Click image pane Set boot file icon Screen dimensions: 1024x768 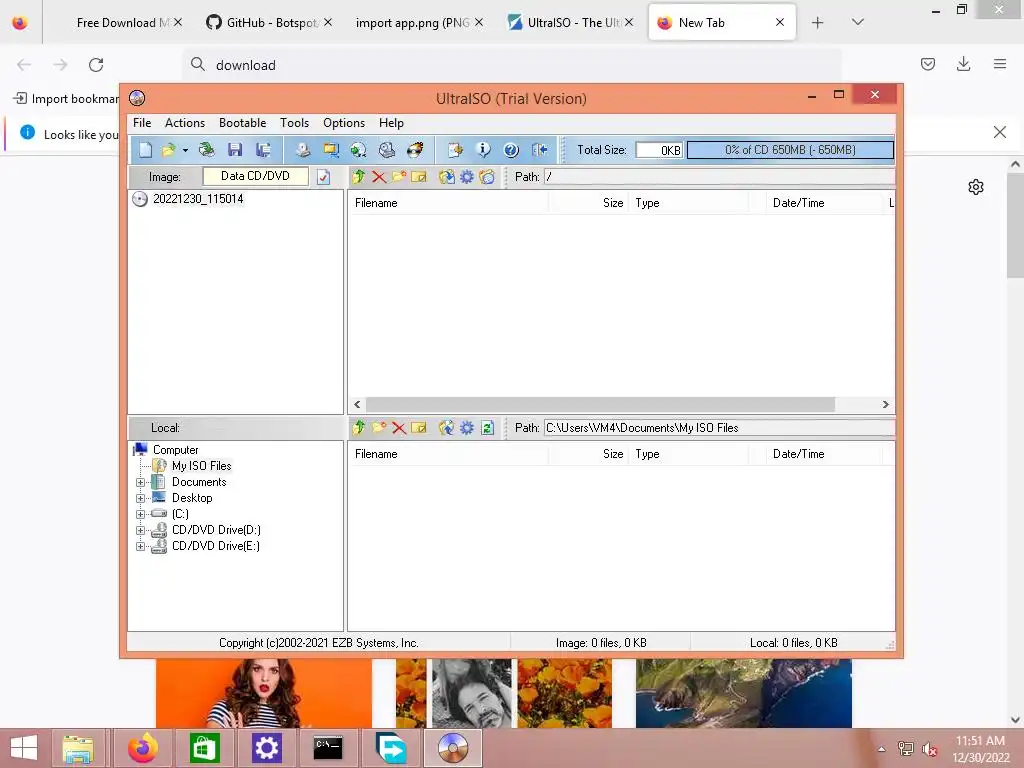487,177
